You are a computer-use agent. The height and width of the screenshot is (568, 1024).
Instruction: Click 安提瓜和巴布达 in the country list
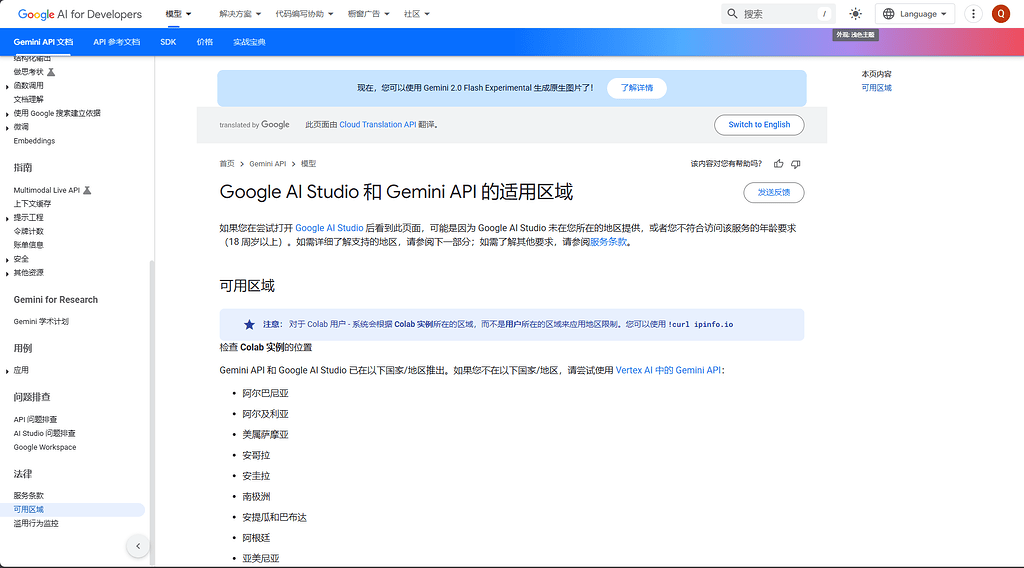pos(274,518)
